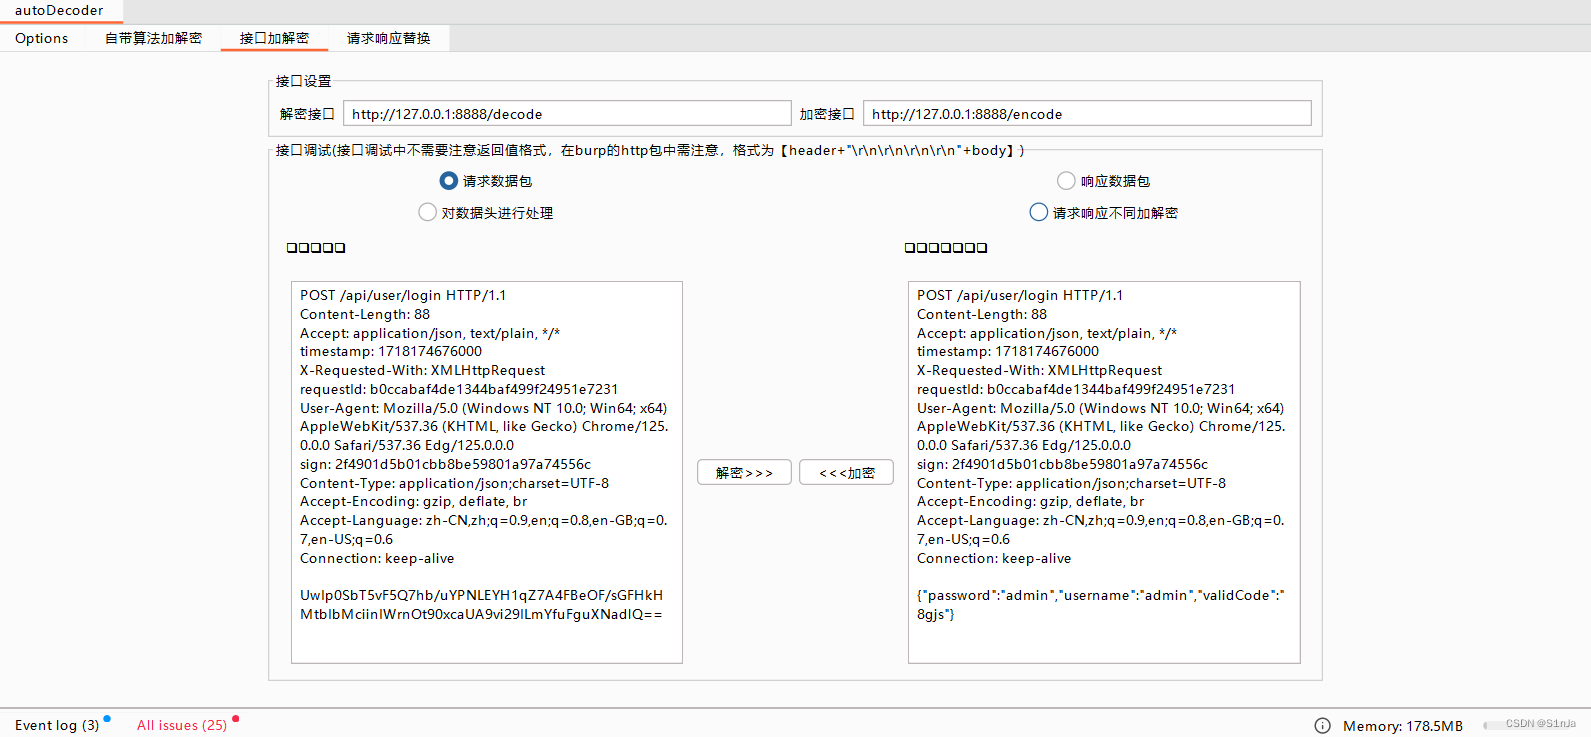Select the 接口加解密 tab
This screenshot has height=737, width=1591.
coord(274,38)
